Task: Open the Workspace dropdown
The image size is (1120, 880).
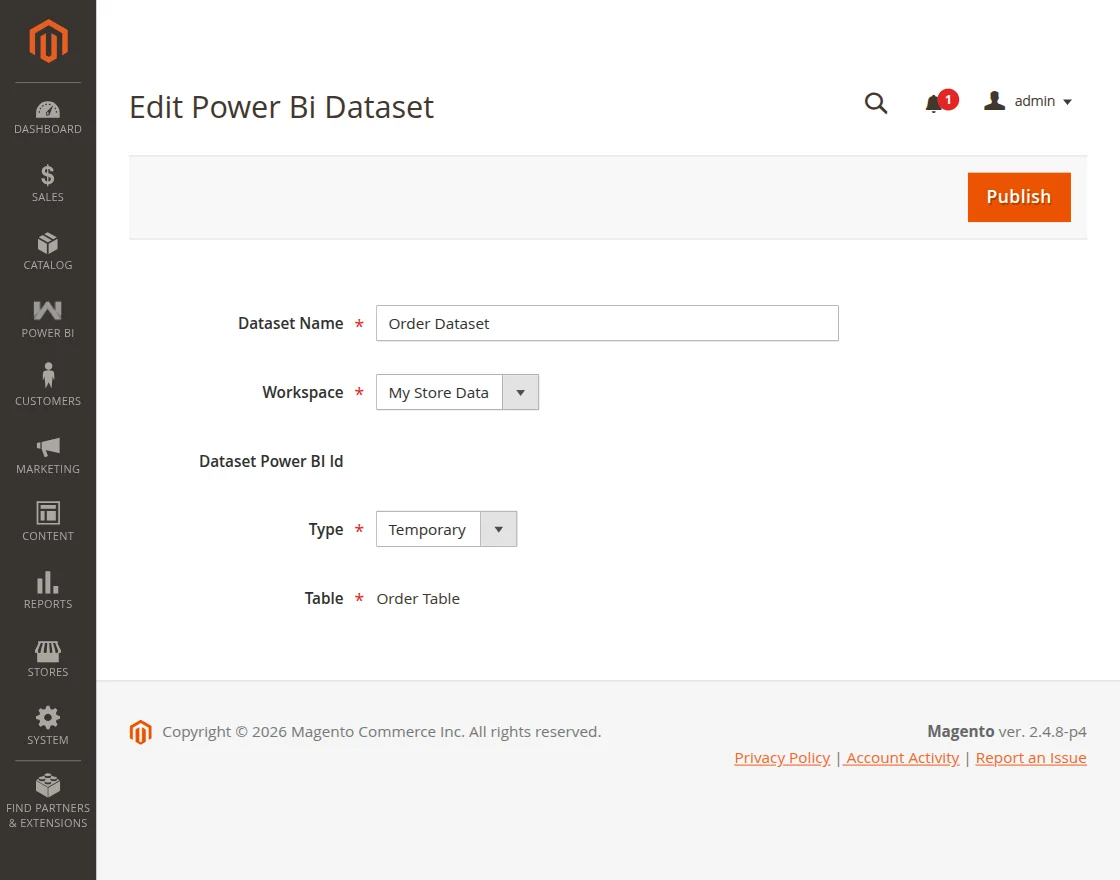Action: (457, 392)
